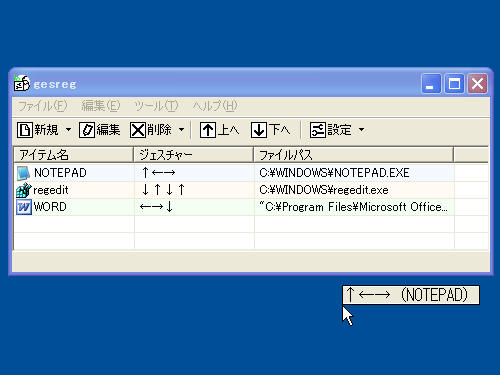Move item up with 上へ icon
Viewport: 500px width, 375px height.
208,130
